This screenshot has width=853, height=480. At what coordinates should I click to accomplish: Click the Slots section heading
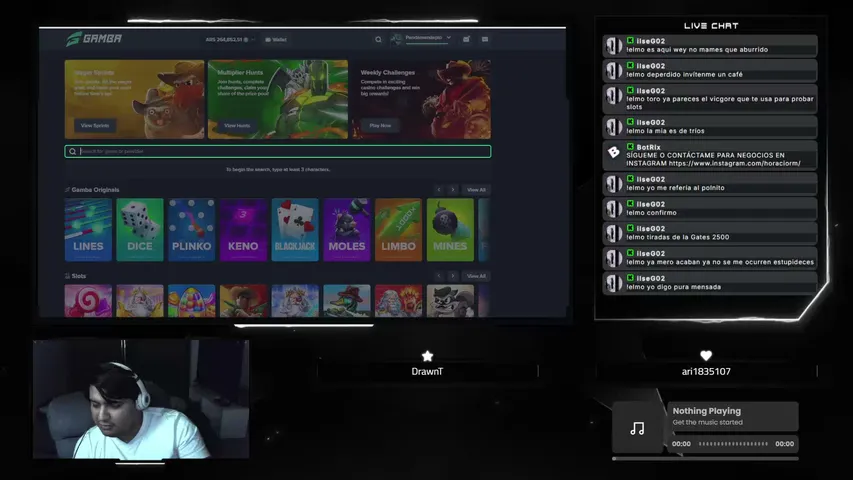79,276
